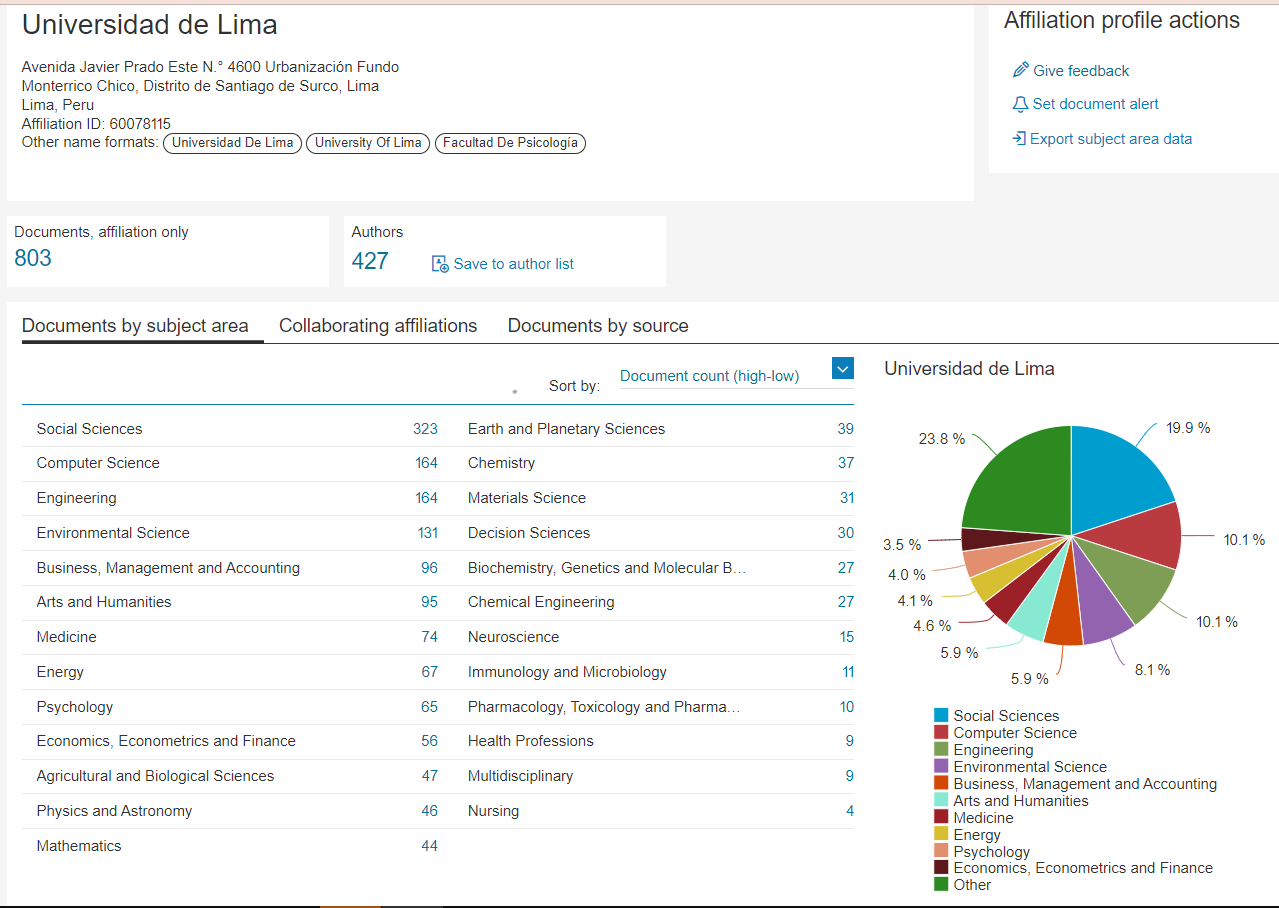Click the Give feedback pencil icon
The height and width of the screenshot is (908, 1279).
(1019, 70)
